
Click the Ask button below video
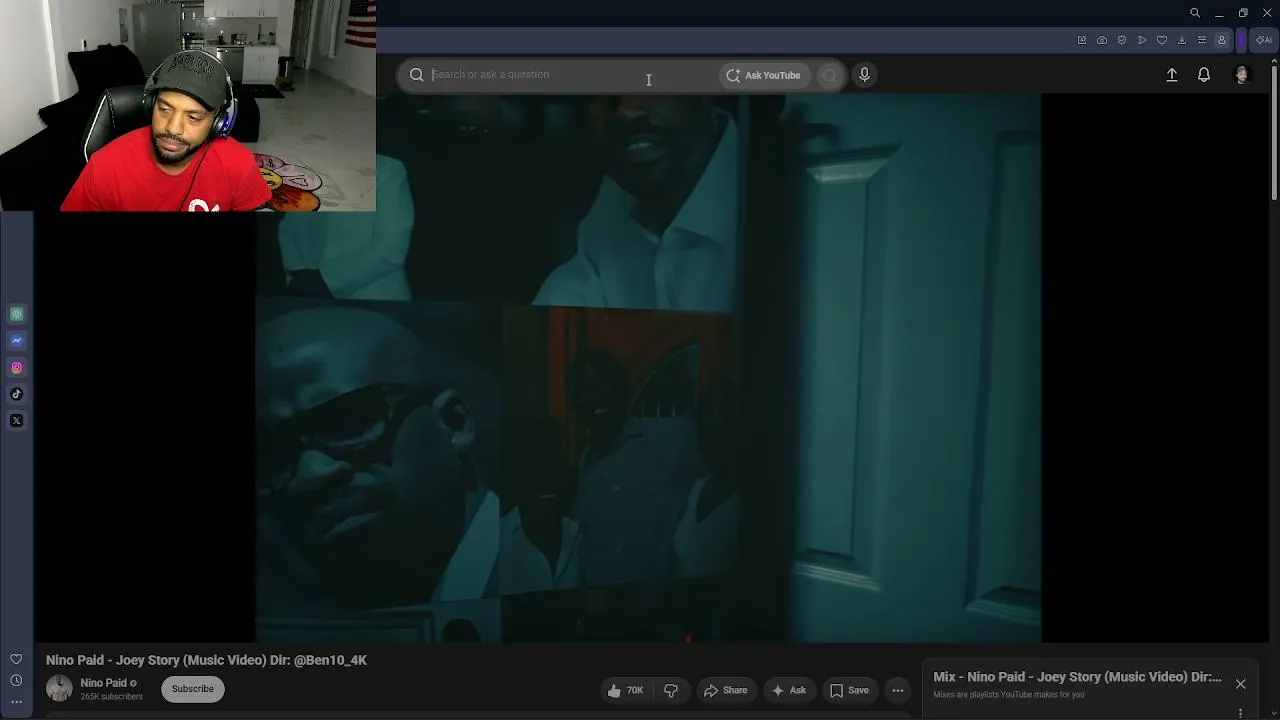tap(789, 690)
